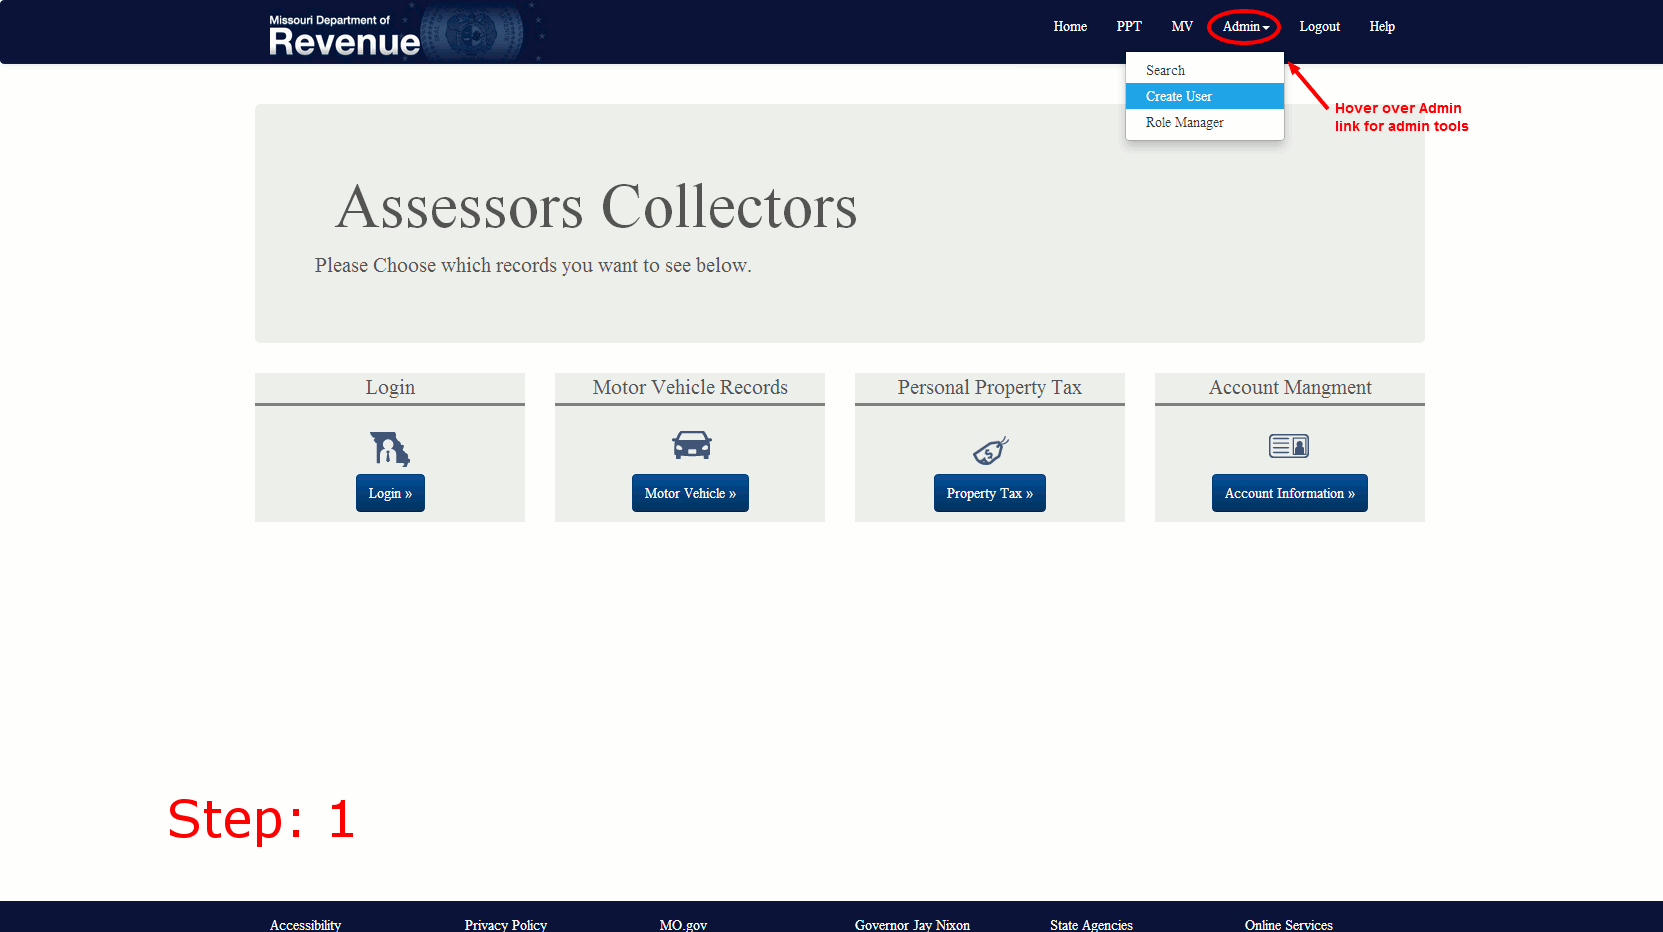Visit the Online Services footer link
The height and width of the screenshot is (932, 1663).
[1288, 924]
